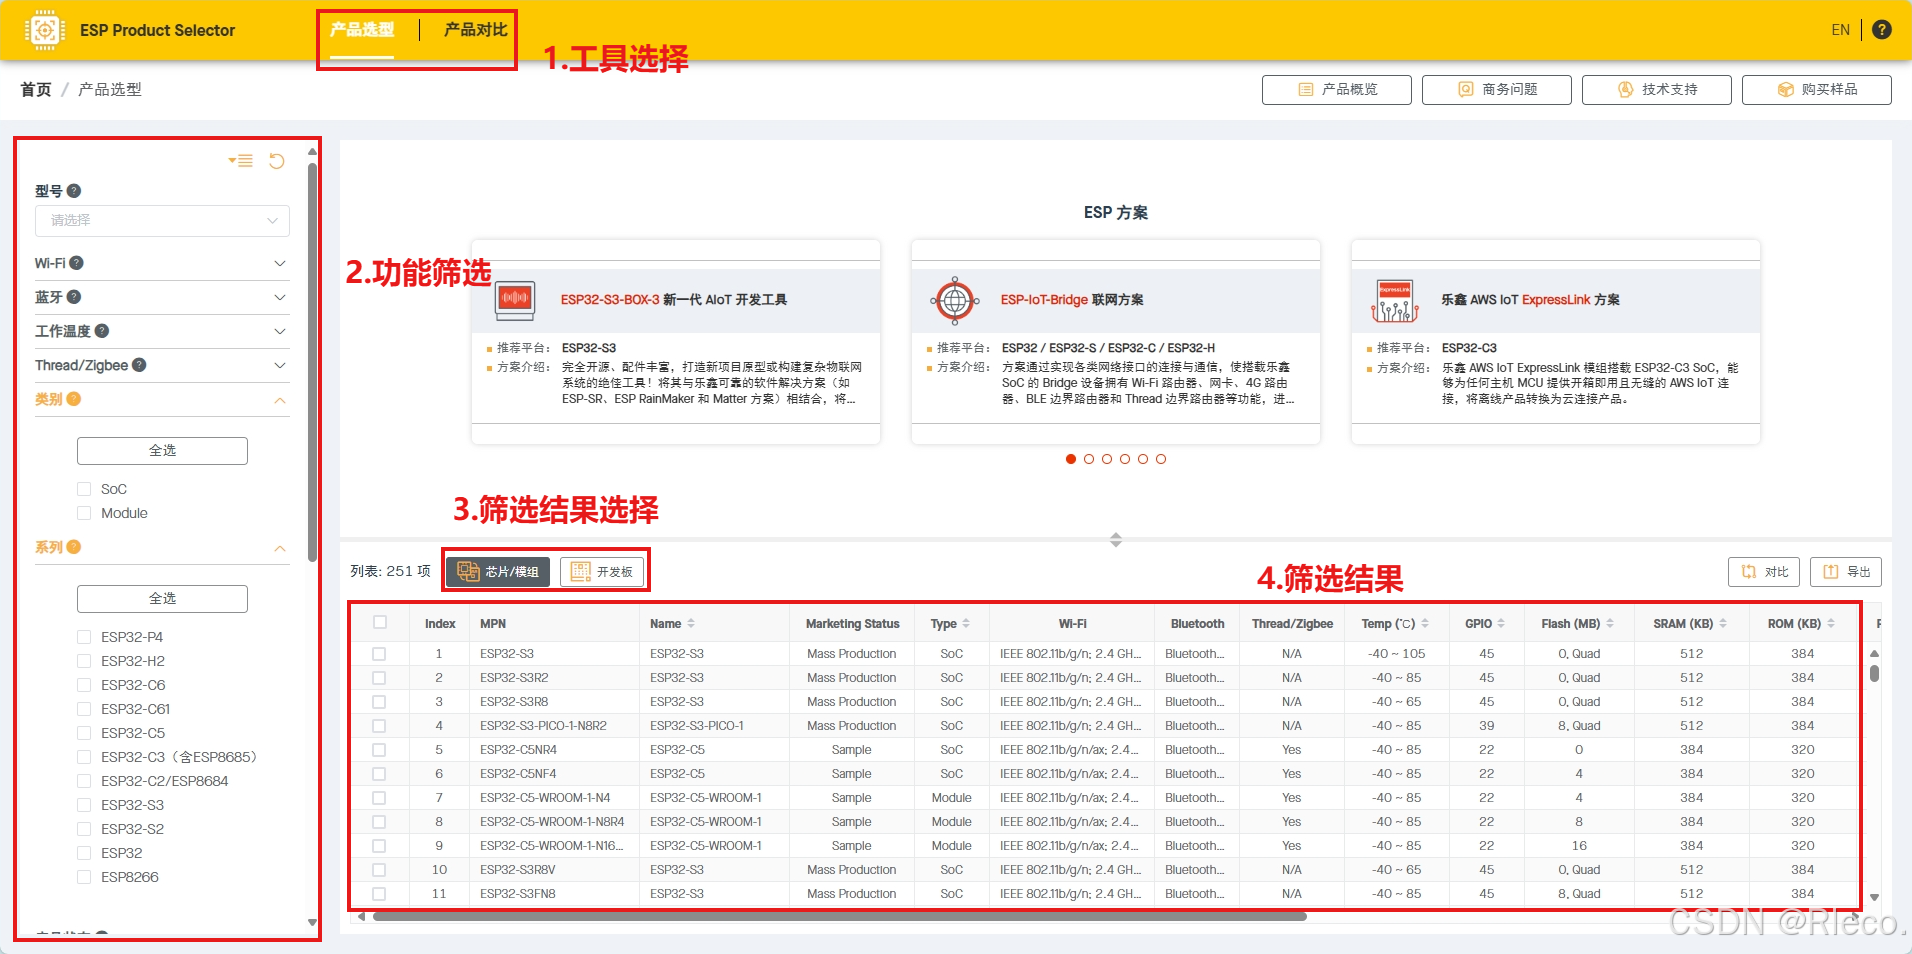The image size is (1912, 954).
Task: Open help tooltip beside 系列 label
Action: [x=74, y=547]
